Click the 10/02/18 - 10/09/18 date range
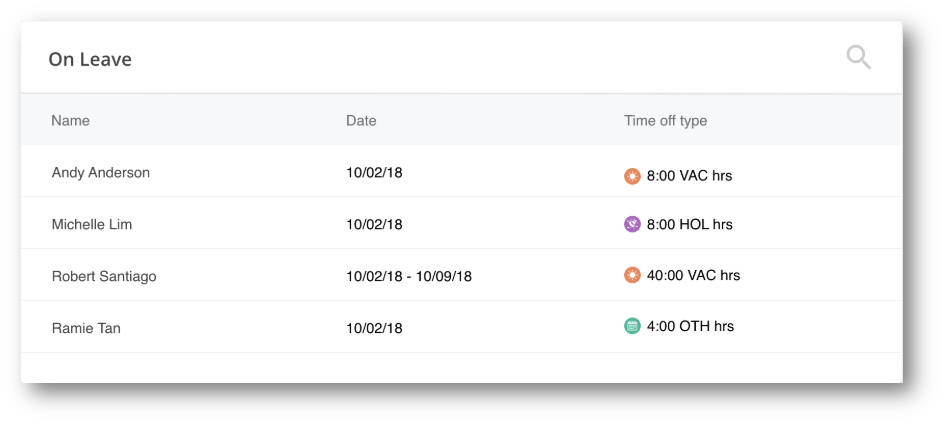This screenshot has width=945, height=425. (x=409, y=276)
